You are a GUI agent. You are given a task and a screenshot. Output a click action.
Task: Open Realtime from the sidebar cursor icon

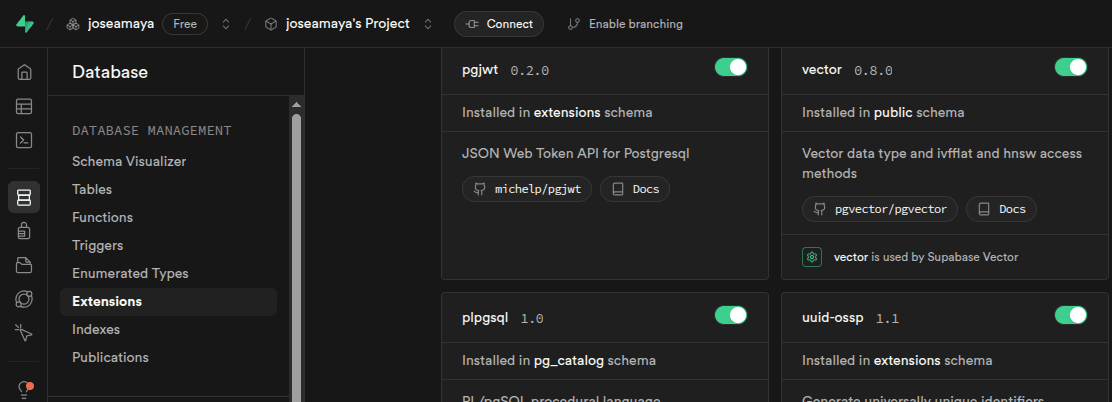[24, 332]
